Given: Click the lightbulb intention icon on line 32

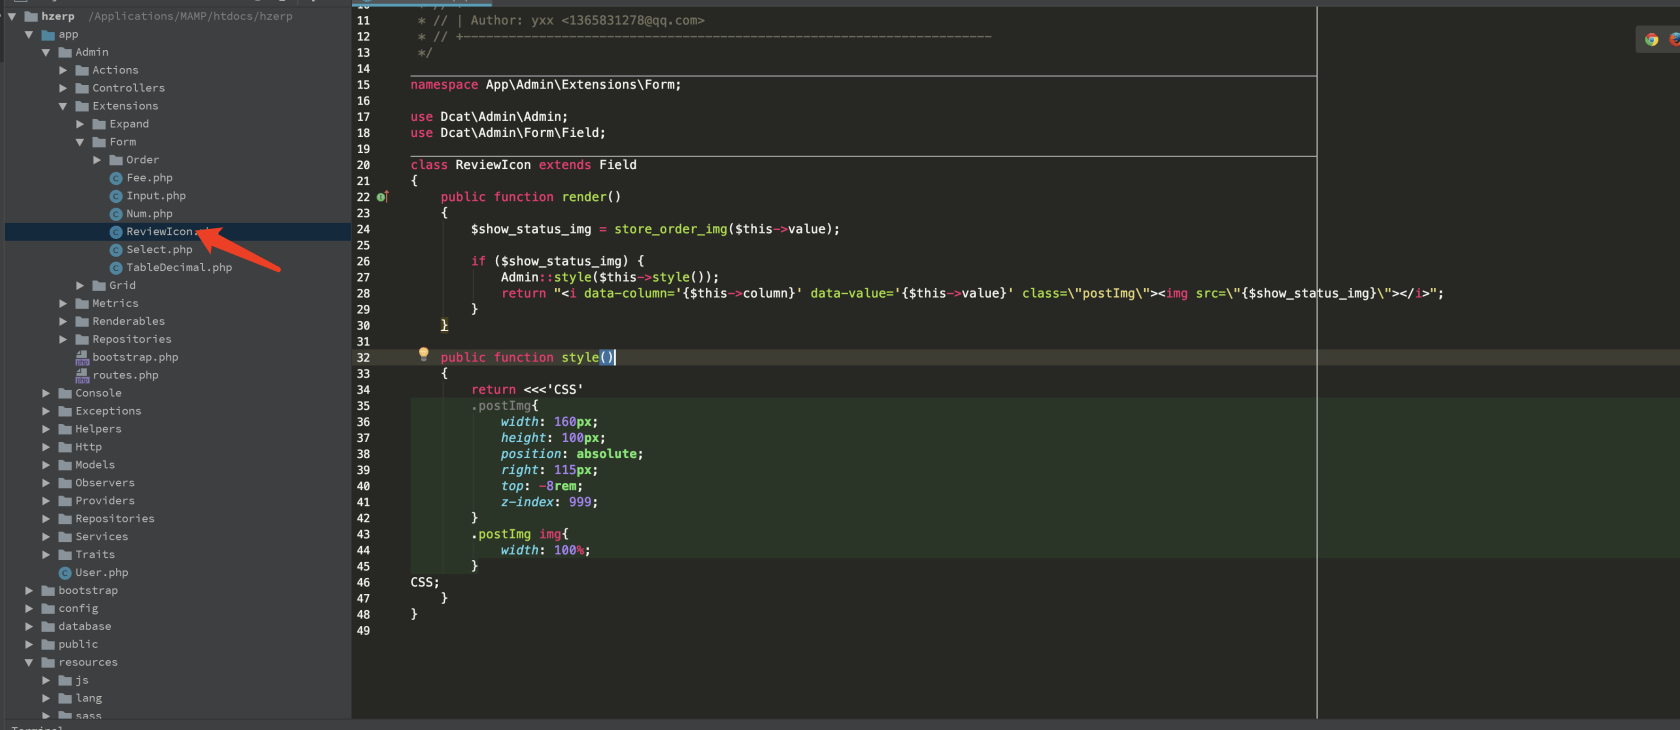Looking at the screenshot, I should click(x=423, y=354).
